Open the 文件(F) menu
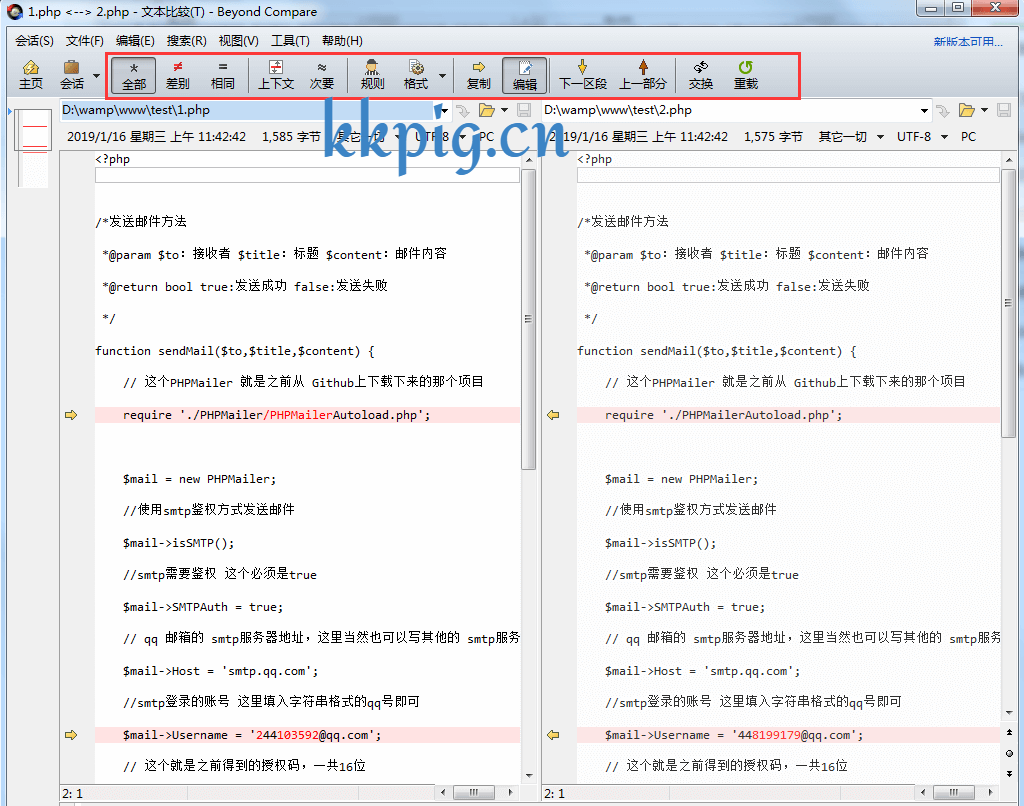Screen dimensions: 1024x806 click(85, 40)
